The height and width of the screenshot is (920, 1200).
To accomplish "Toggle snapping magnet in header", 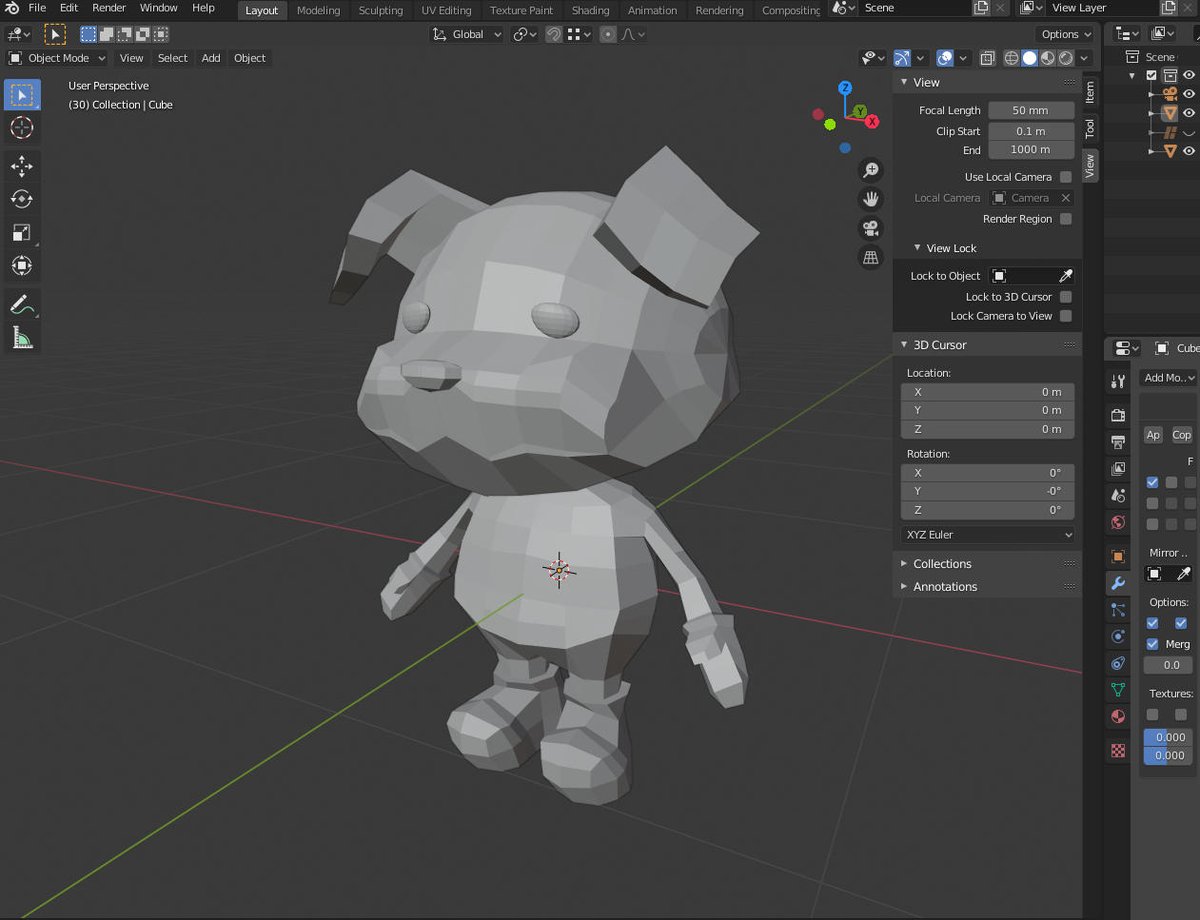I will point(553,34).
